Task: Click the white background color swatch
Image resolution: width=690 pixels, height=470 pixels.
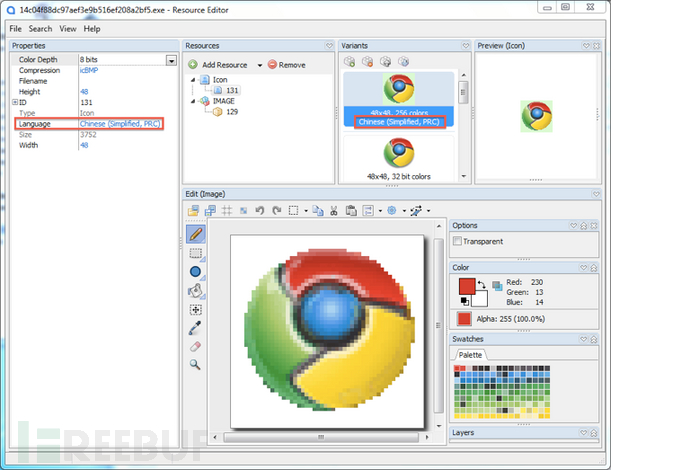Action: (x=480, y=298)
